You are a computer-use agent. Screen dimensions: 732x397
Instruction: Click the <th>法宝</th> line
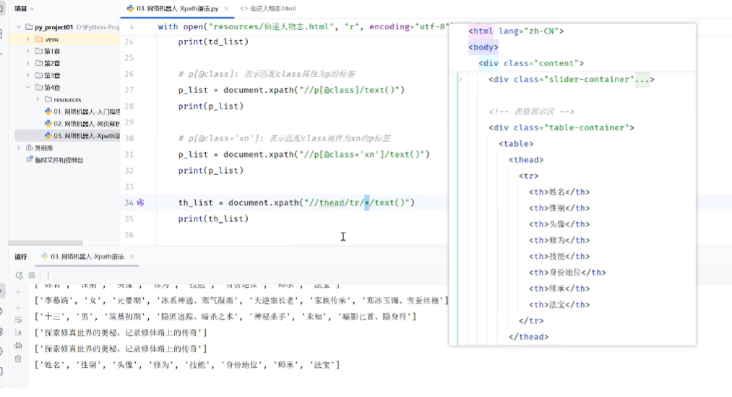pyautogui.click(x=559, y=305)
